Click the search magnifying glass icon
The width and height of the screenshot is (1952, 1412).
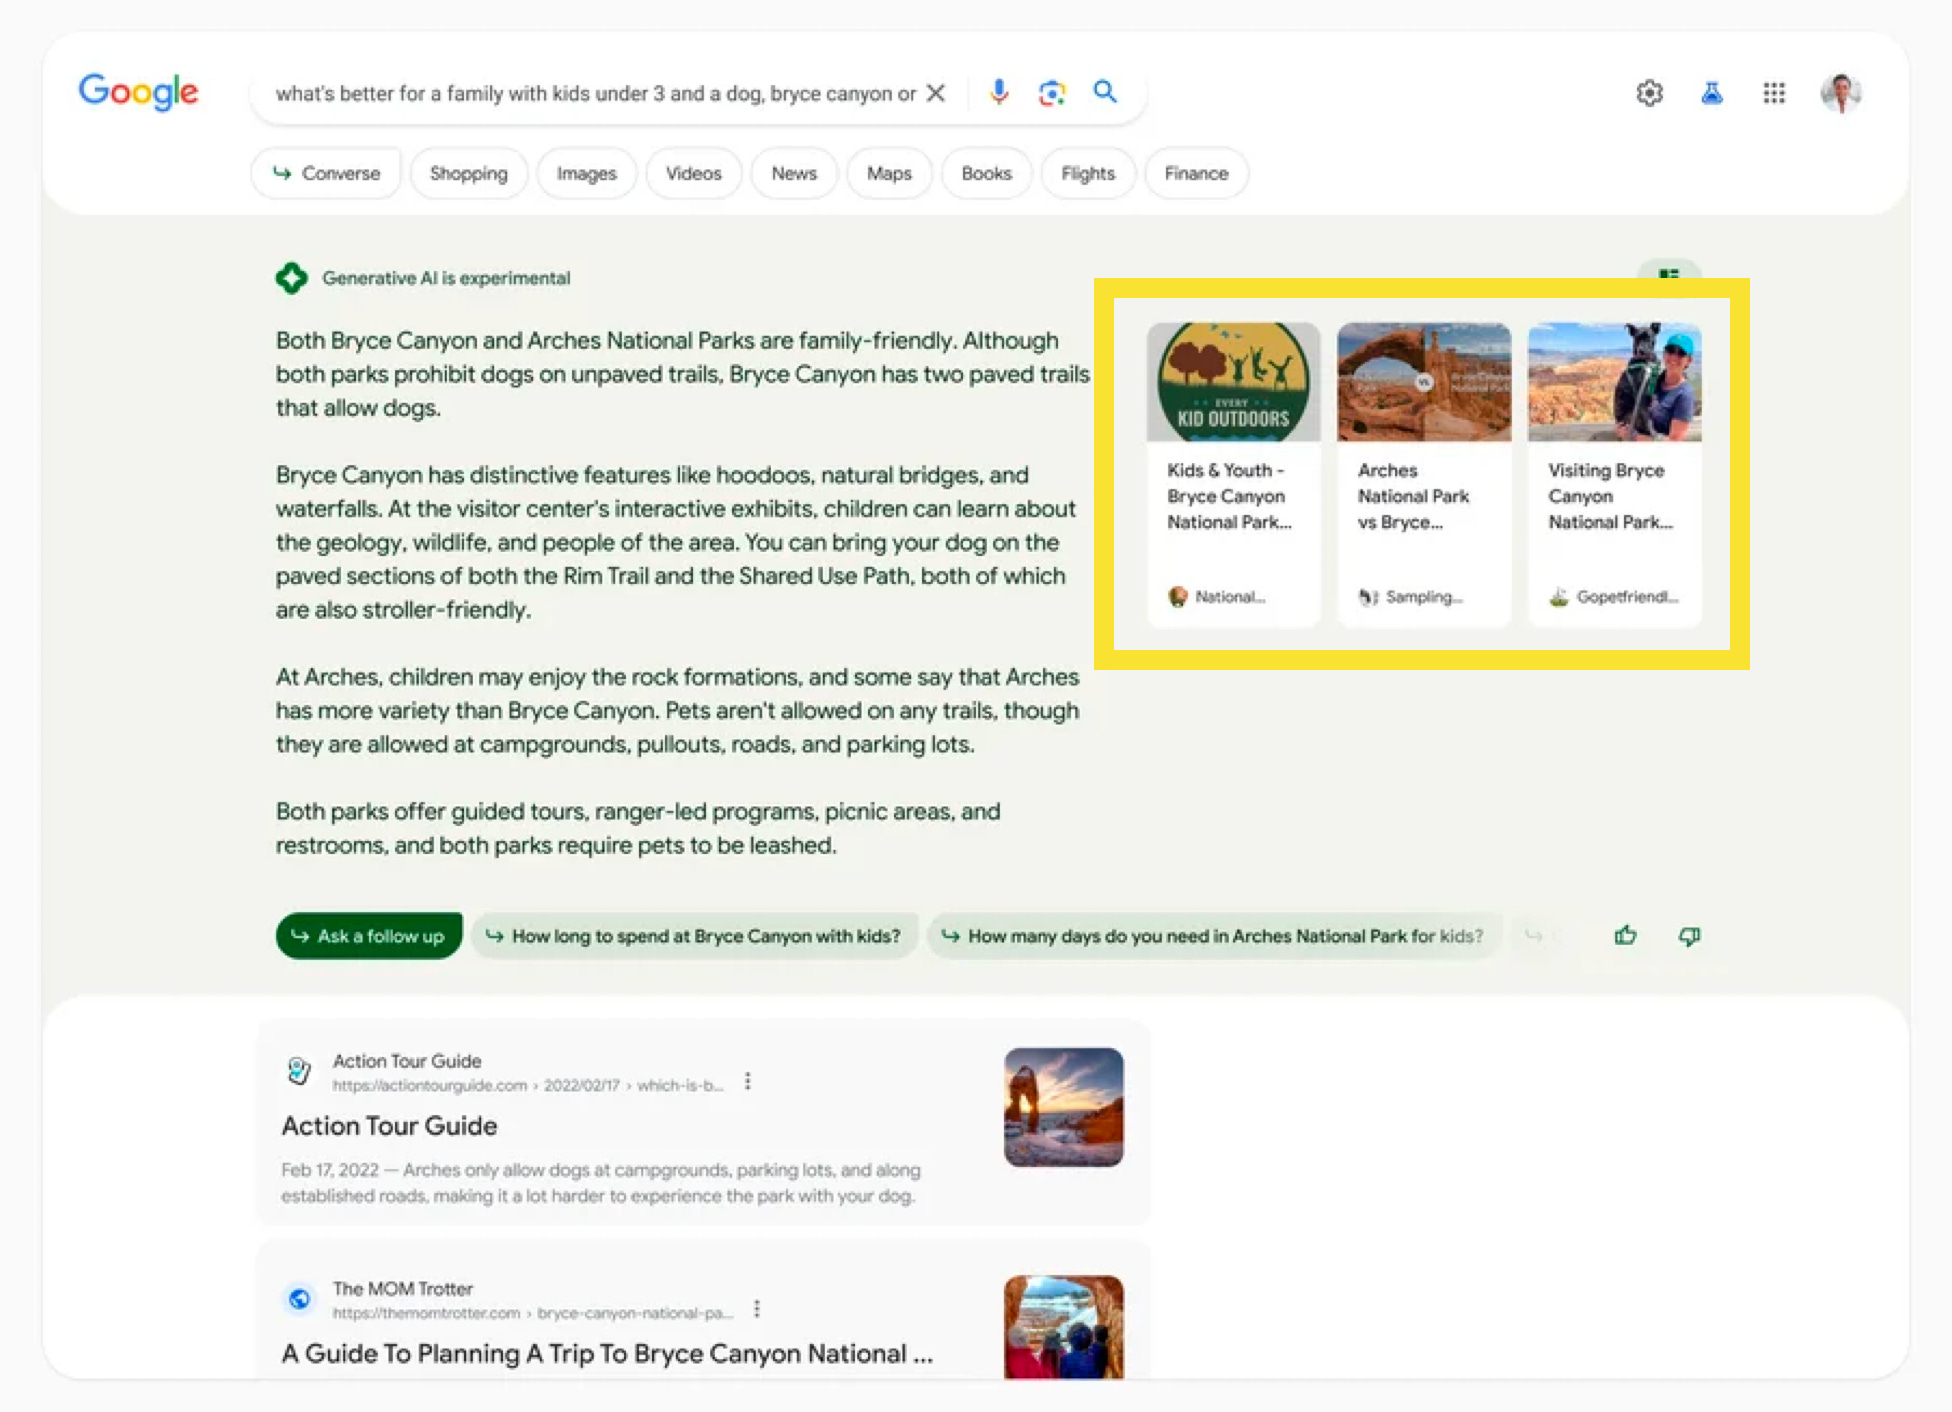(1105, 92)
